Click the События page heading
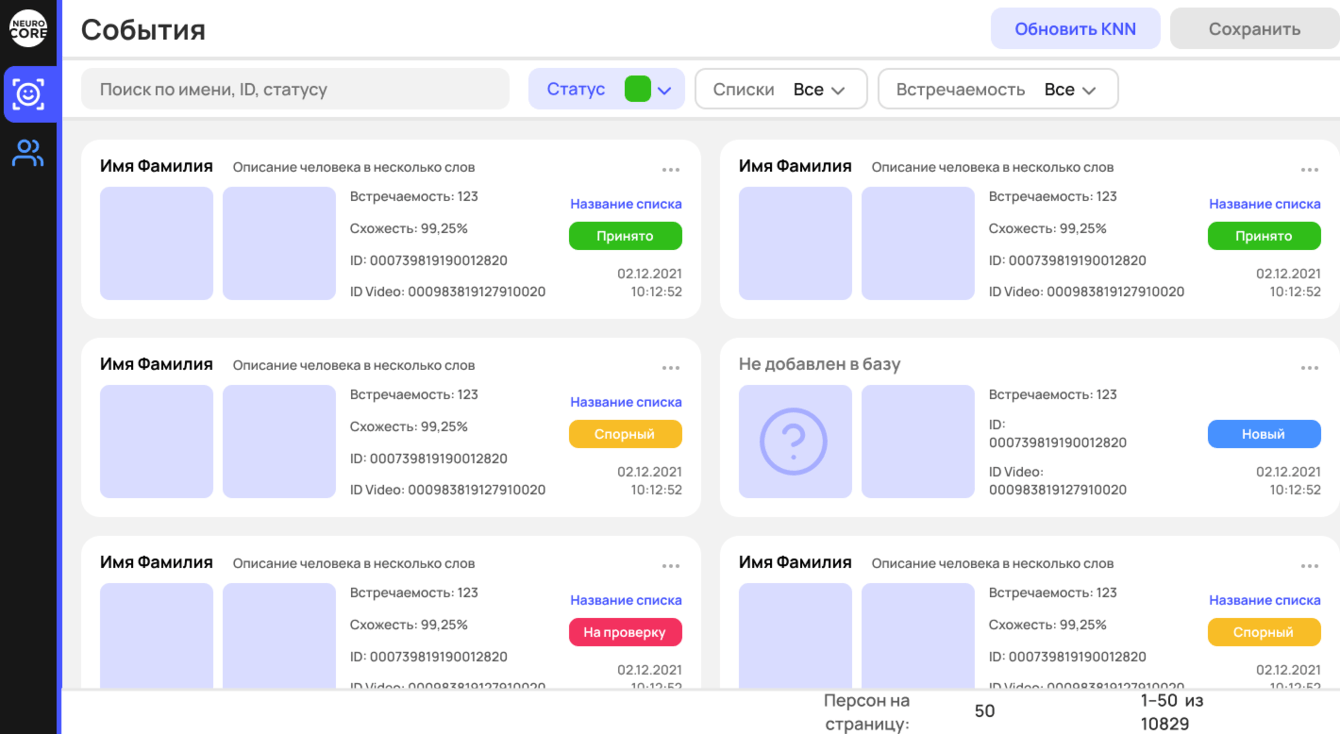 point(143,30)
